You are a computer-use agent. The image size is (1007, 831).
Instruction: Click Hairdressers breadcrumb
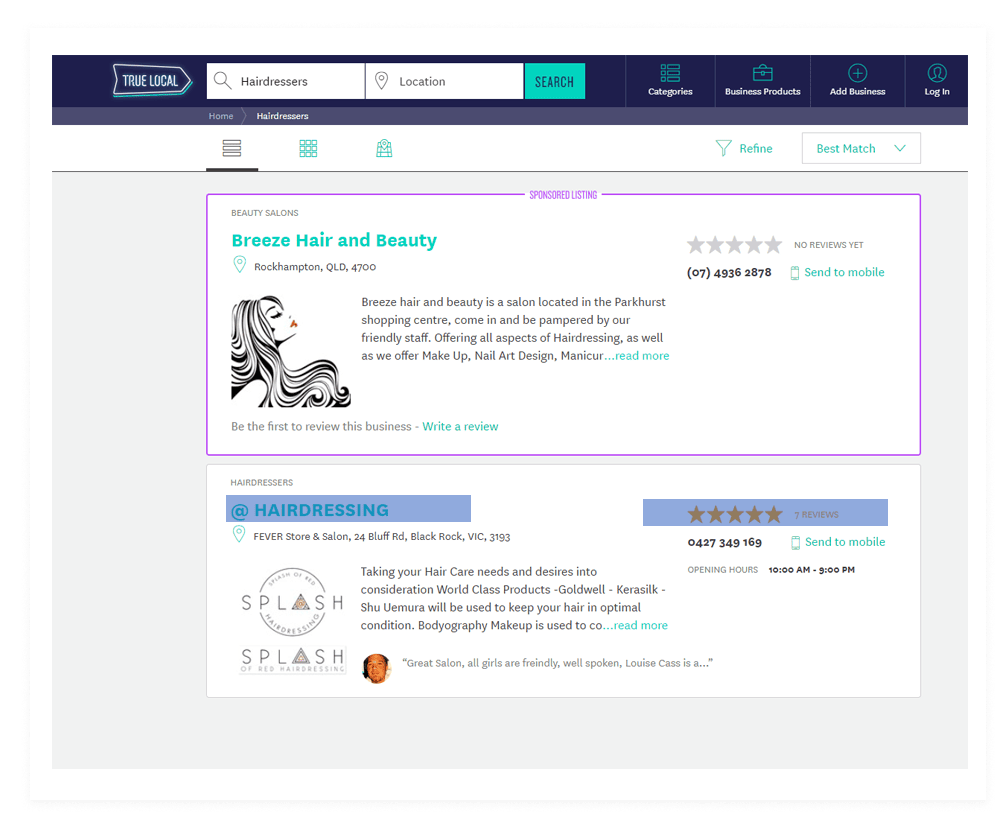coord(283,116)
